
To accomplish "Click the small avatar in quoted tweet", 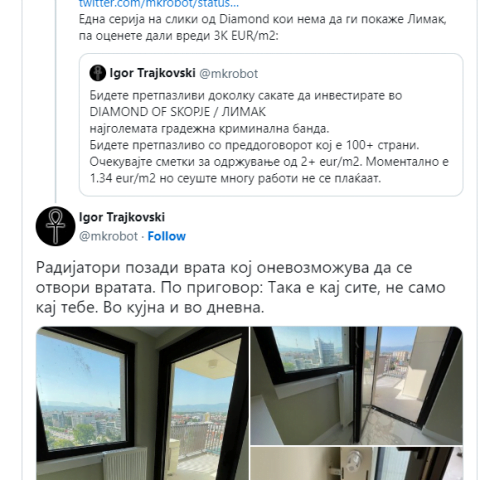I will [98, 73].
